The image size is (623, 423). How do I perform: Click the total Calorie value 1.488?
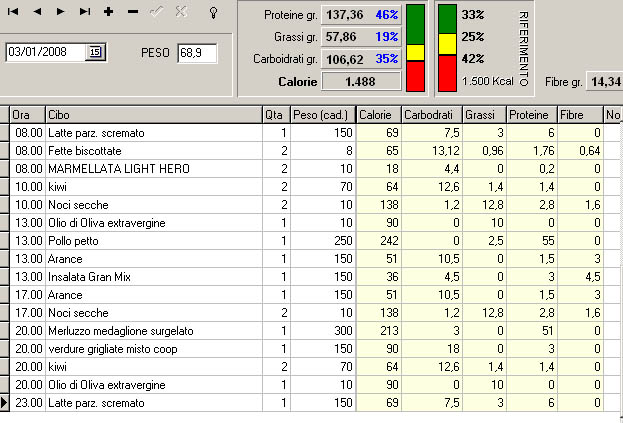click(x=361, y=81)
